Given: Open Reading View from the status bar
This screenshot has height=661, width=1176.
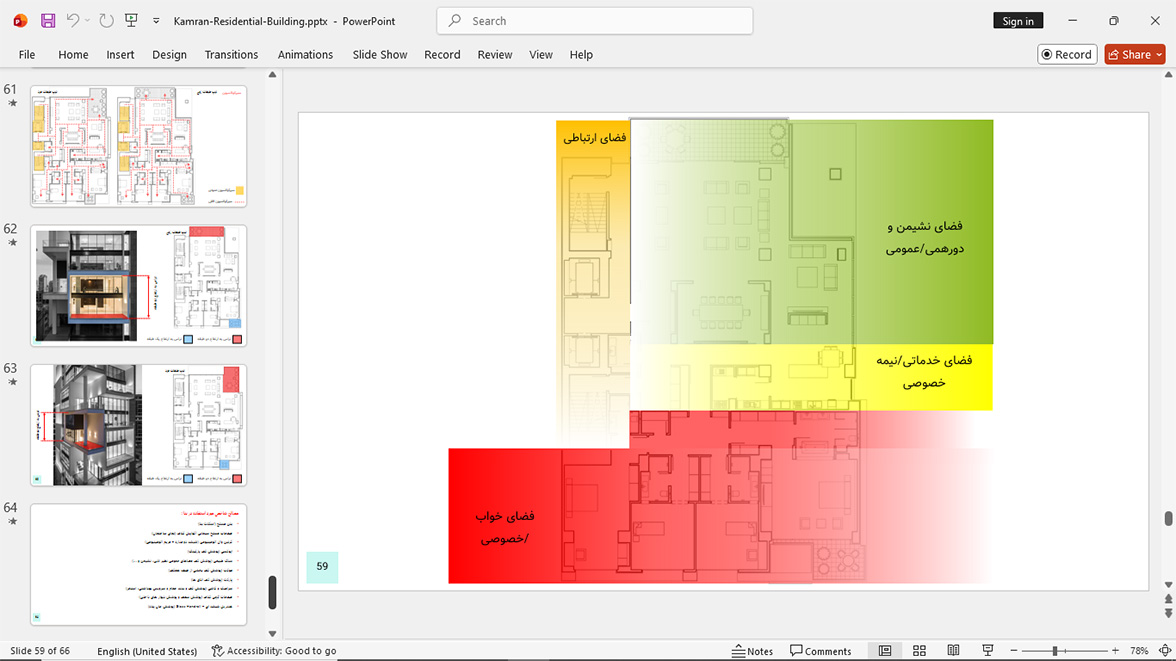Looking at the screenshot, I should pyautogui.click(x=953, y=650).
